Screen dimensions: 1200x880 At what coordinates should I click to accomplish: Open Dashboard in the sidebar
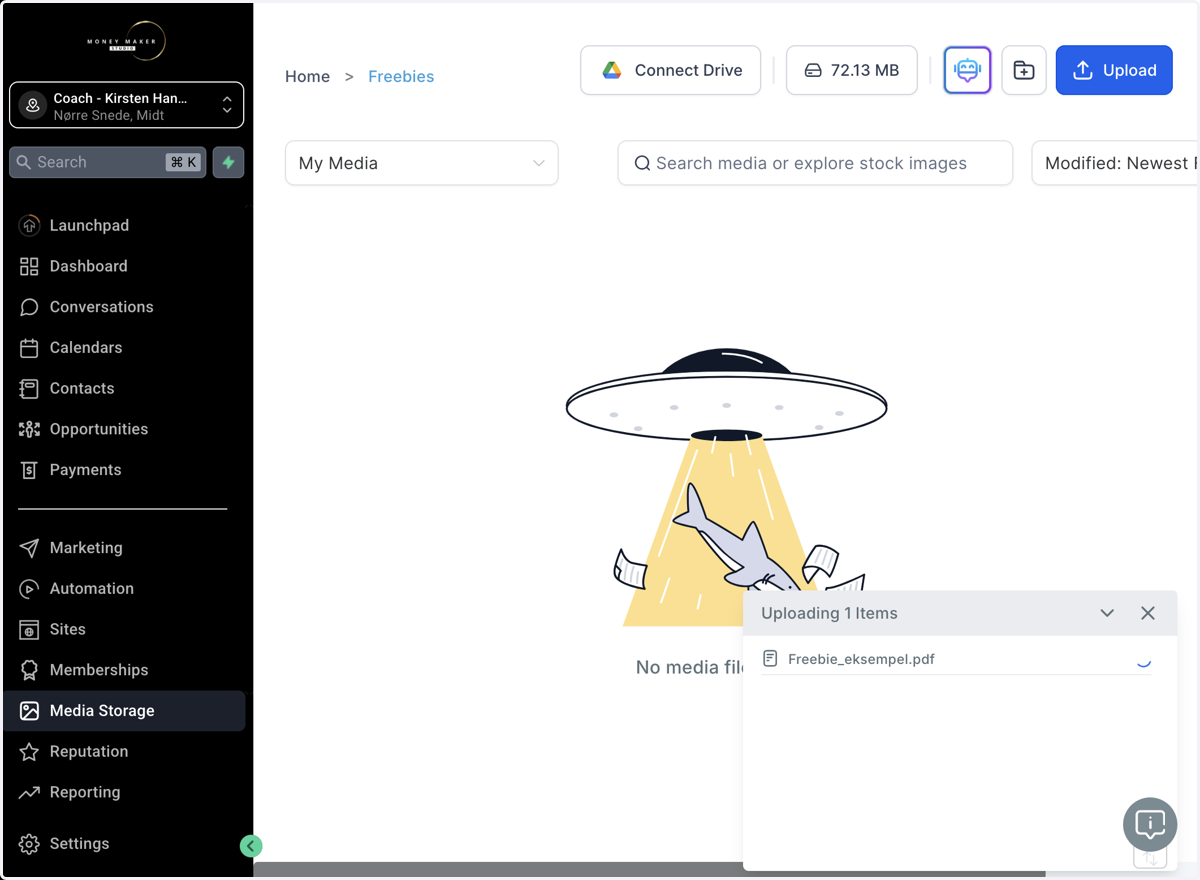coord(124,266)
